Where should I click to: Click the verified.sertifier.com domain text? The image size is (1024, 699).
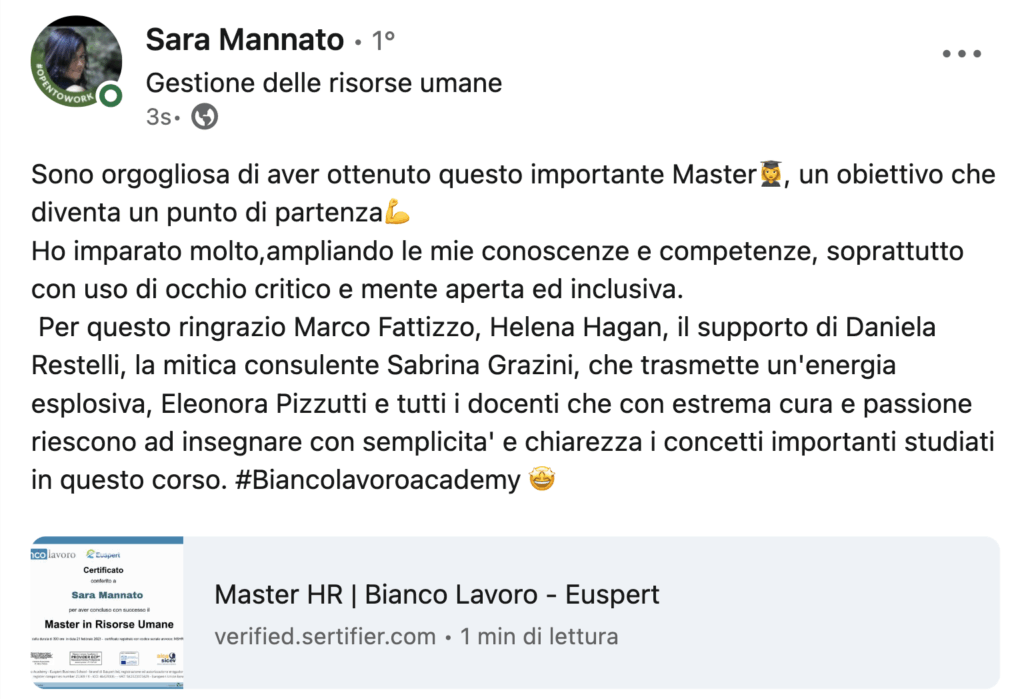[x=325, y=636]
